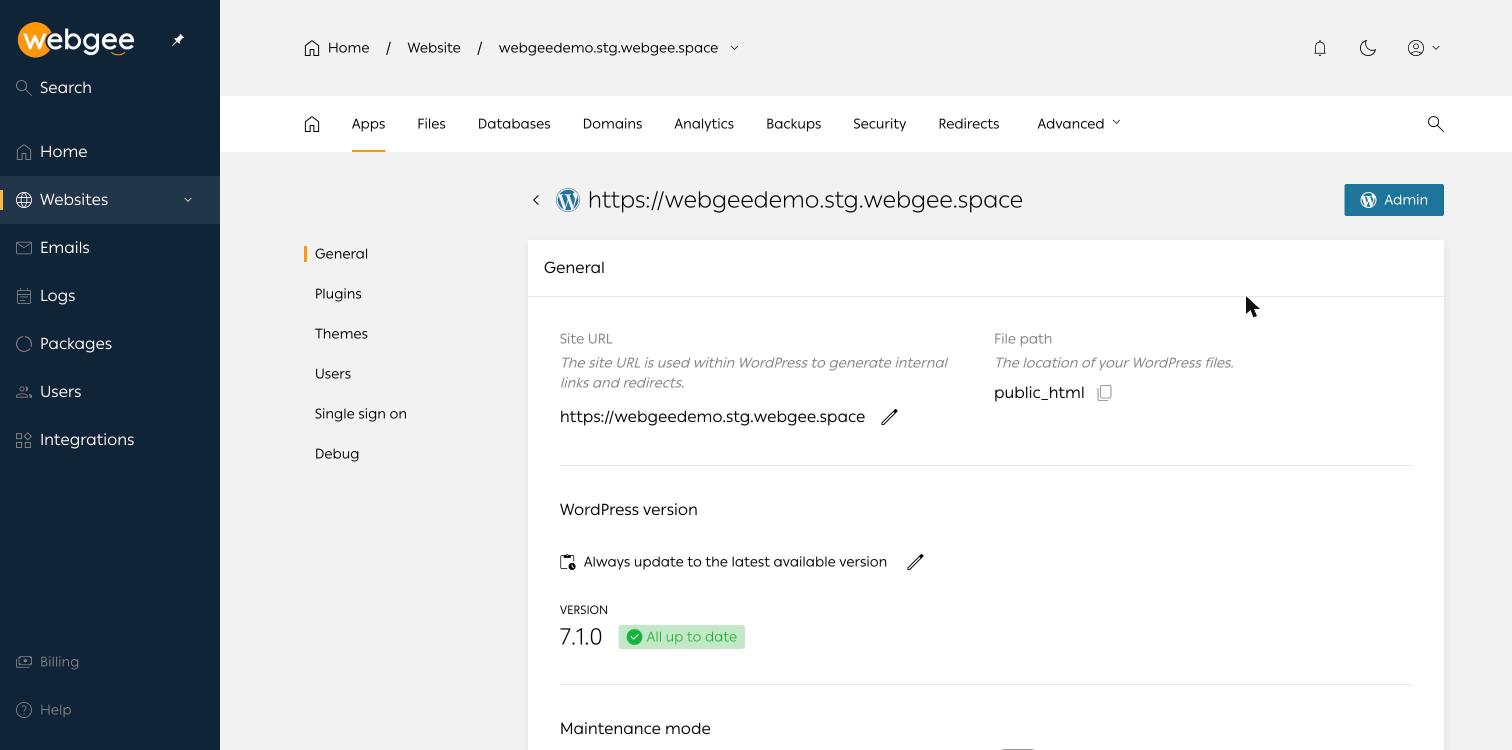Switch to the Backups tab
Viewport: 1512px width, 750px height.
click(x=794, y=124)
